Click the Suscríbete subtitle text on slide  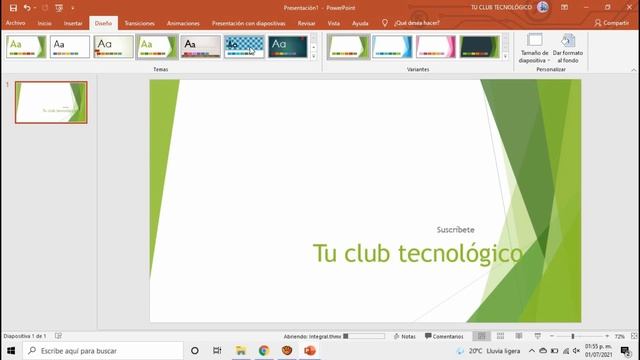coord(456,230)
